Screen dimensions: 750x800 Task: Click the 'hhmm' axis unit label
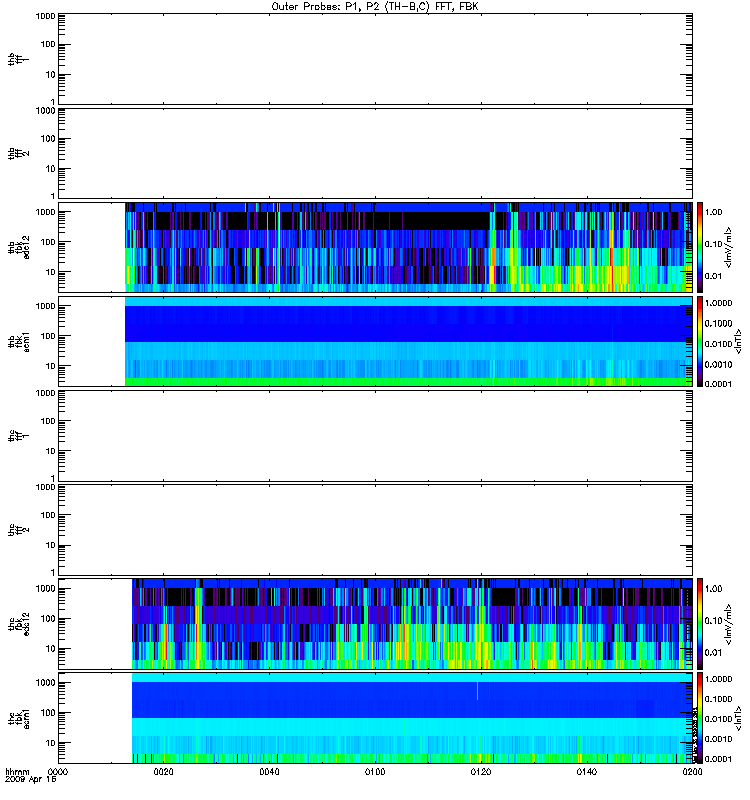click(17, 772)
